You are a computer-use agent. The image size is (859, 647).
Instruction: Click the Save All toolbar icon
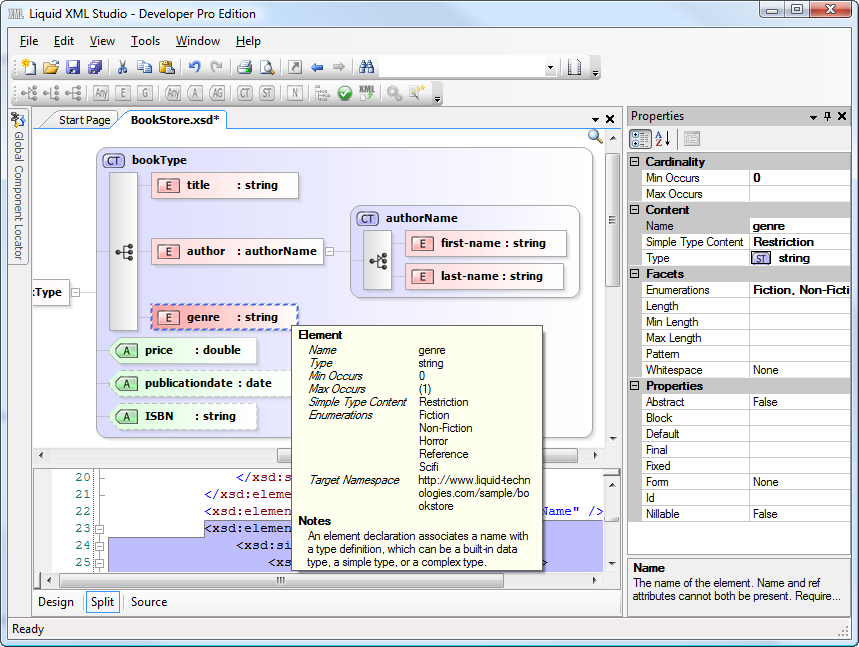point(95,67)
